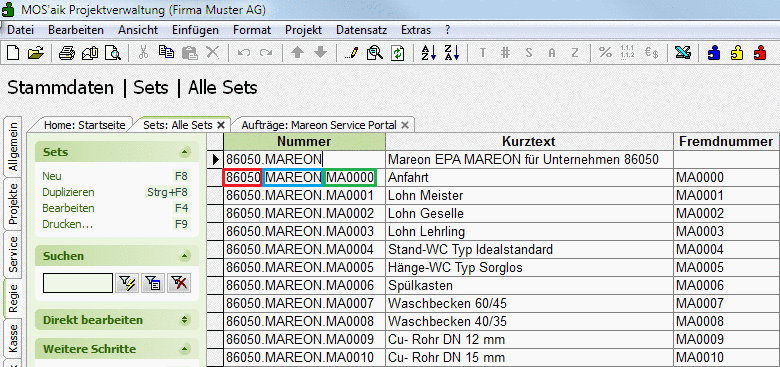Sort by the Kurztext column header

(x=529, y=142)
